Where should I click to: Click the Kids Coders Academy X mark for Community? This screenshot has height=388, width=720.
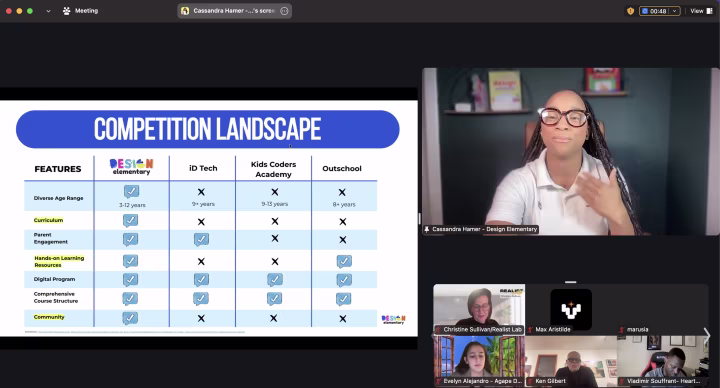tap(274, 318)
